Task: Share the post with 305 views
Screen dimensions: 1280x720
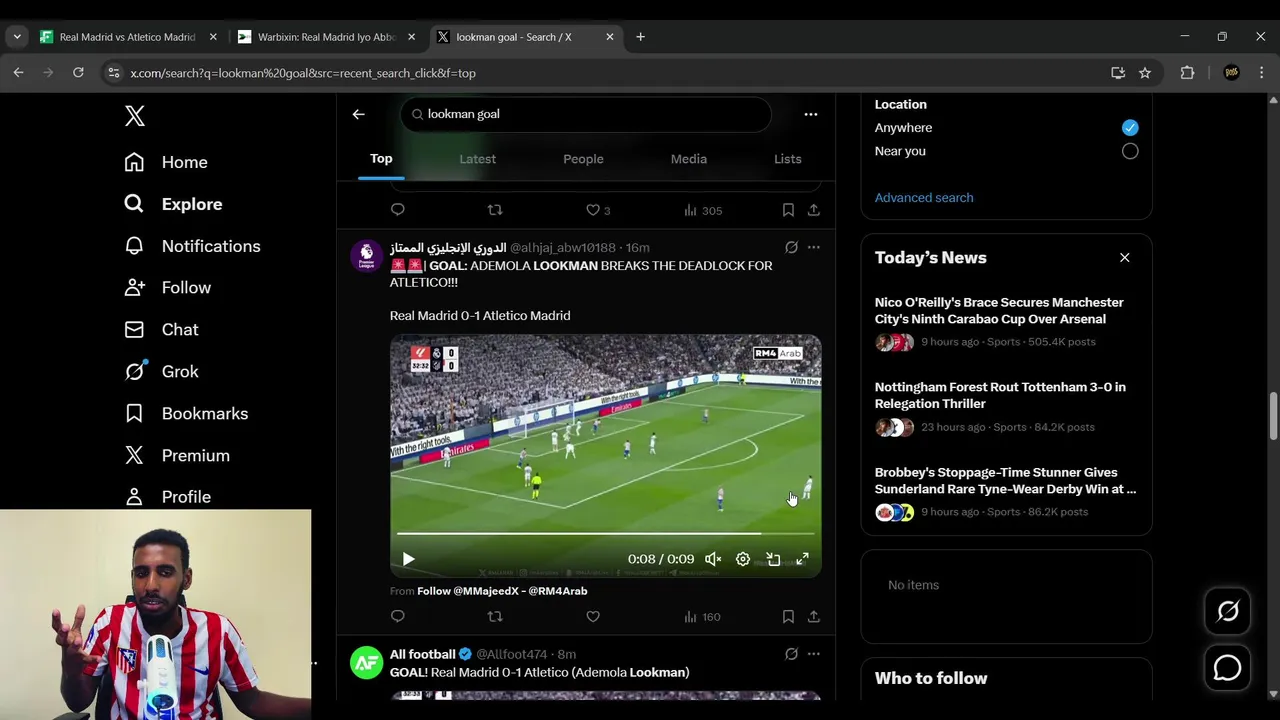Action: (x=814, y=210)
